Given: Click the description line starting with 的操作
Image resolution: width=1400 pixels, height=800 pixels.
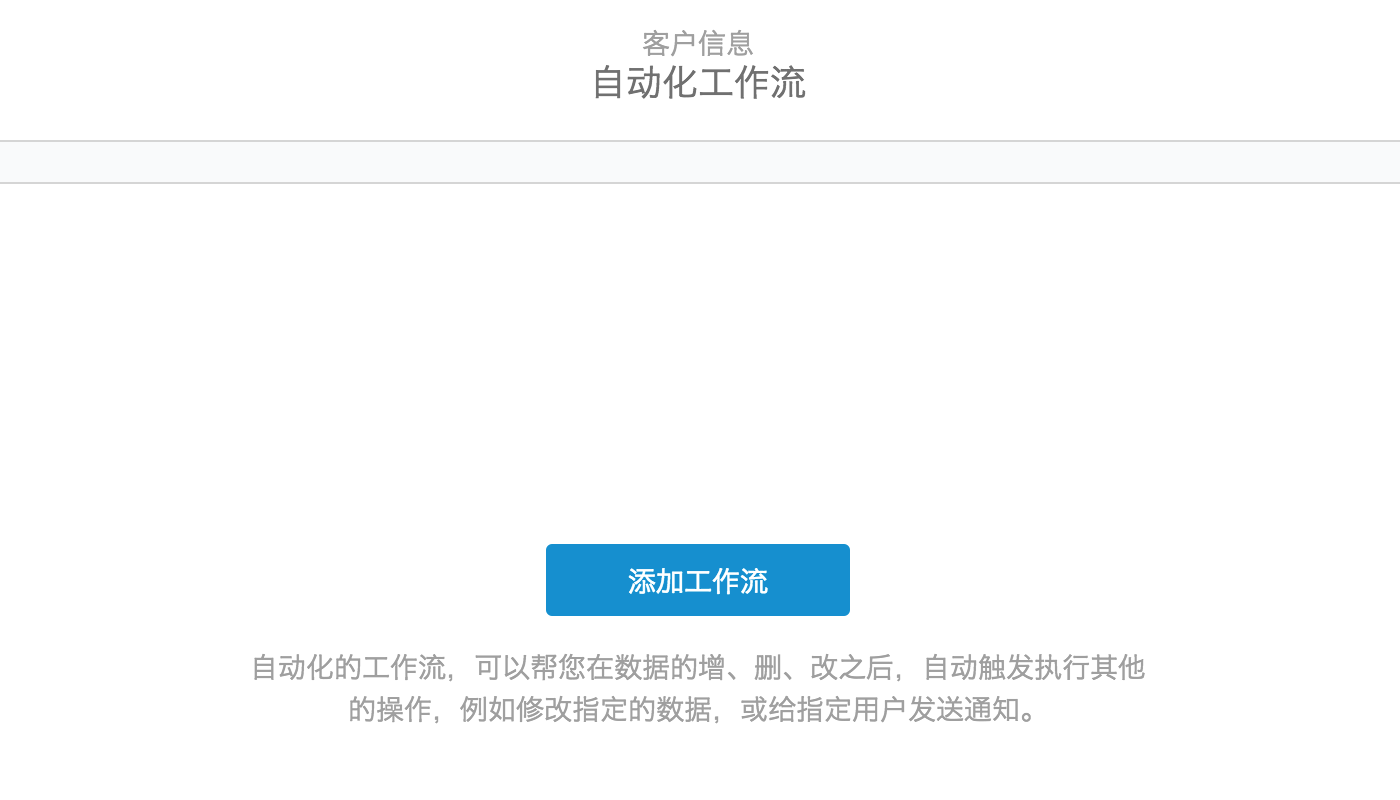Looking at the screenshot, I should click(x=698, y=709).
